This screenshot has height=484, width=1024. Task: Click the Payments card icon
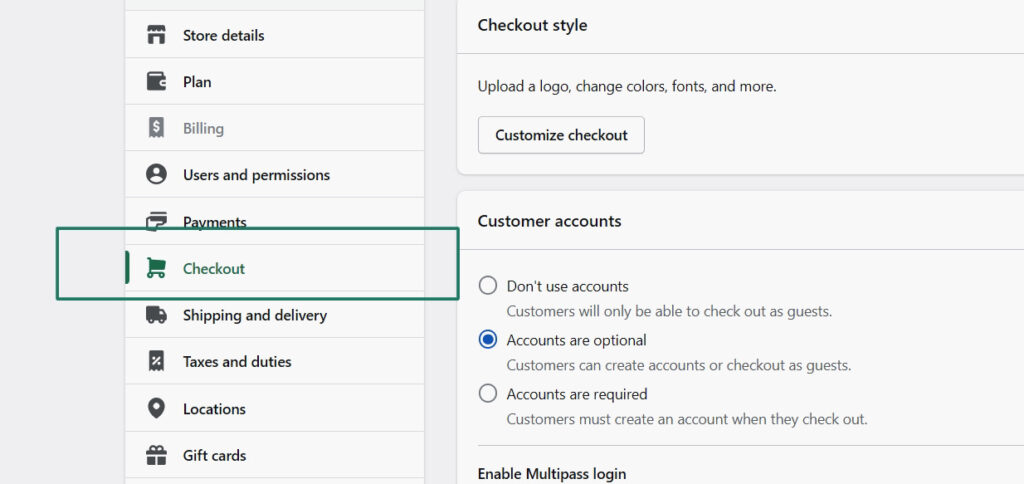(156, 221)
